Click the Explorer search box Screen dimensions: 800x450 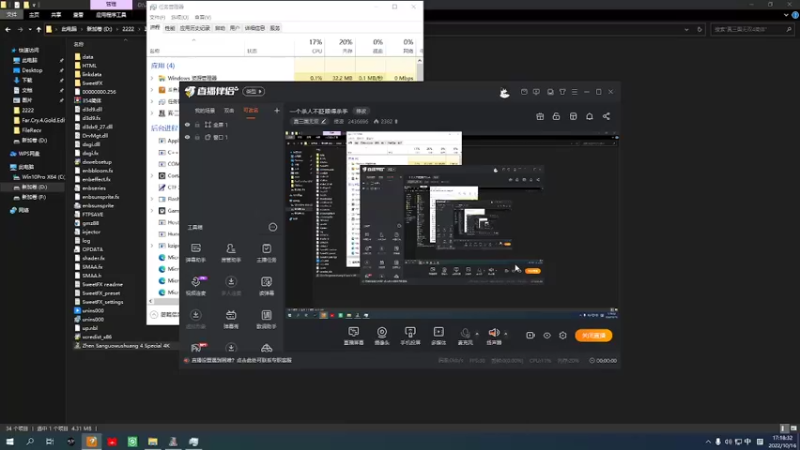point(752,30)
